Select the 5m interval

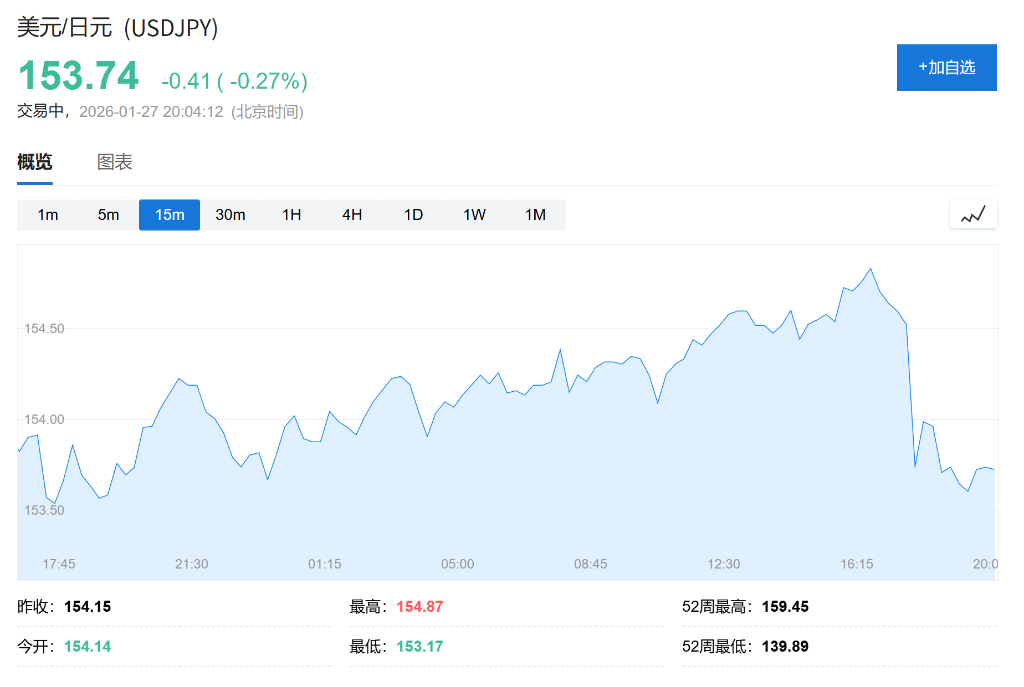pyautogui.click(x=108, y=215)
